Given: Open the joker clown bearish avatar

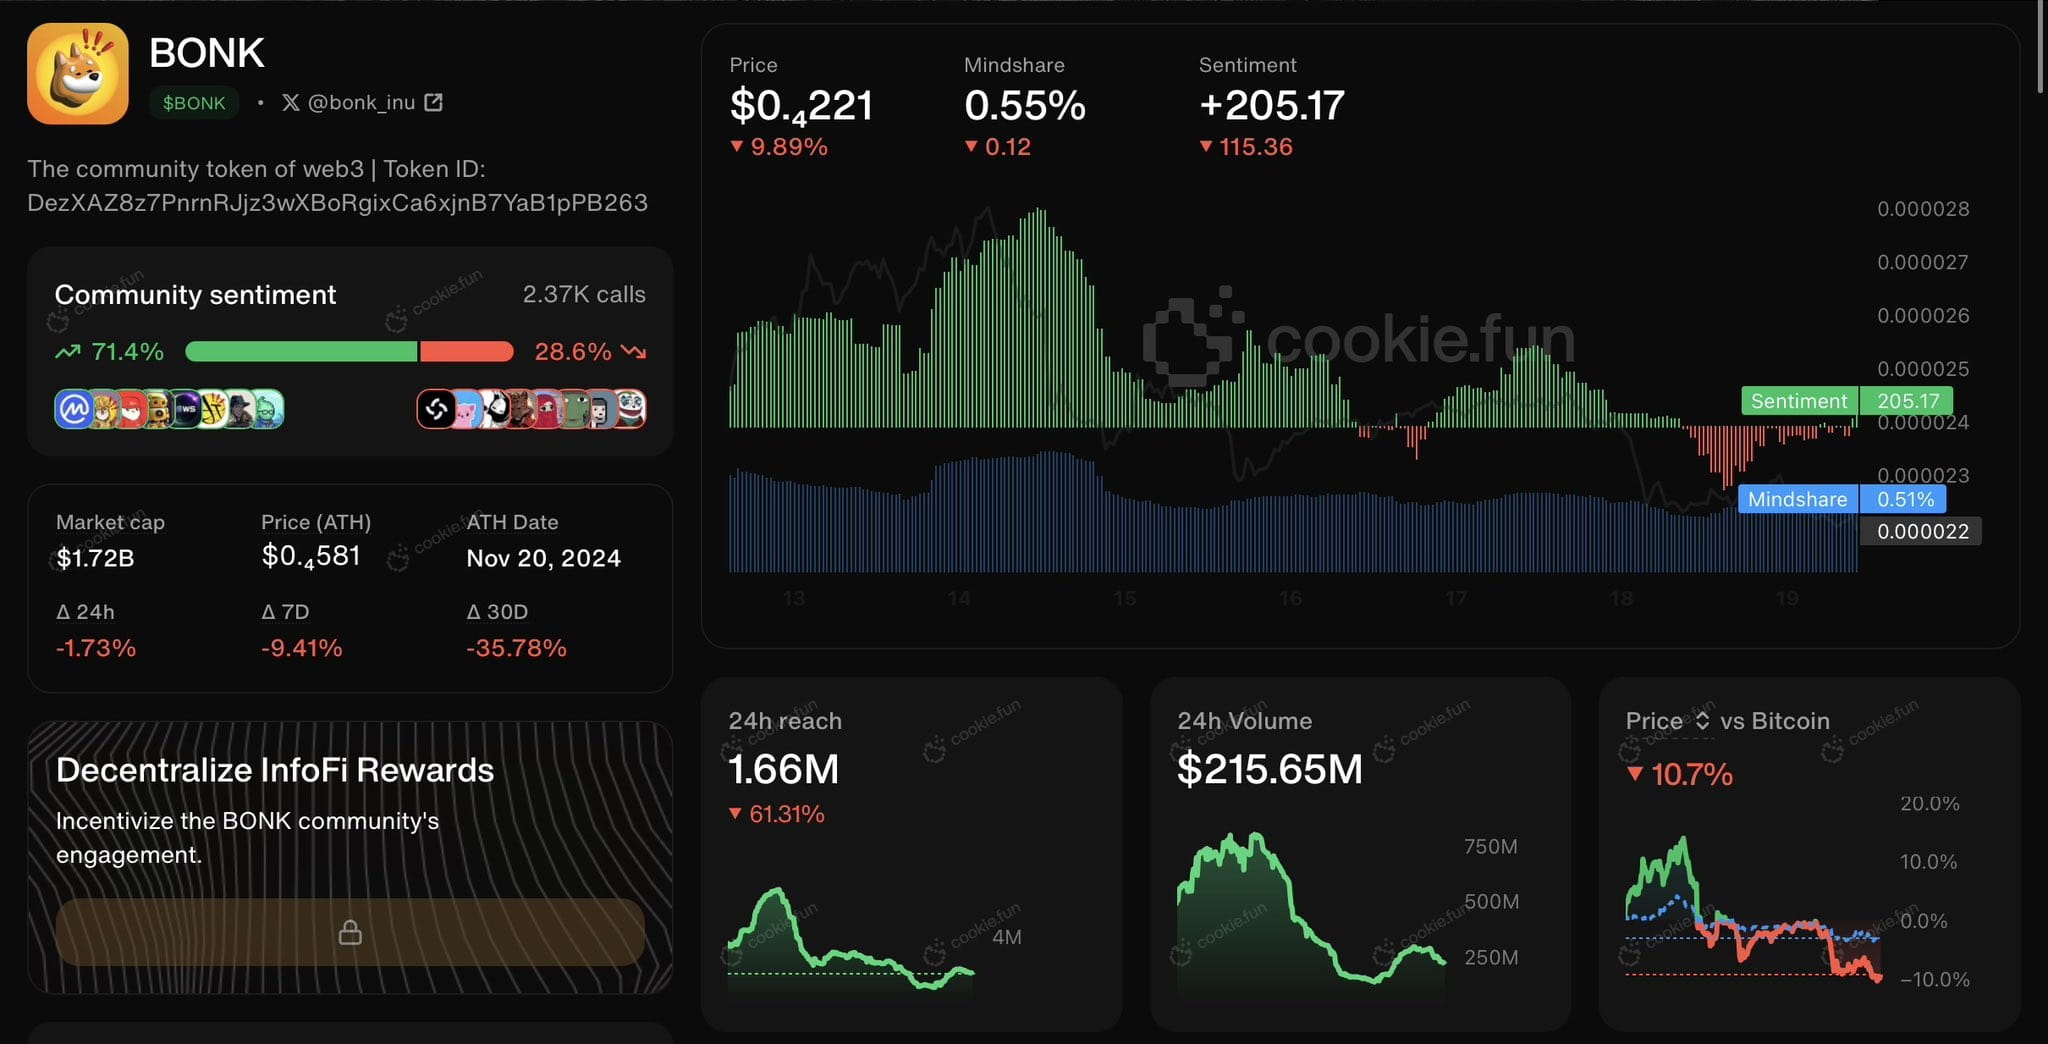Looking at the screenshot, I should pos(630,409).
